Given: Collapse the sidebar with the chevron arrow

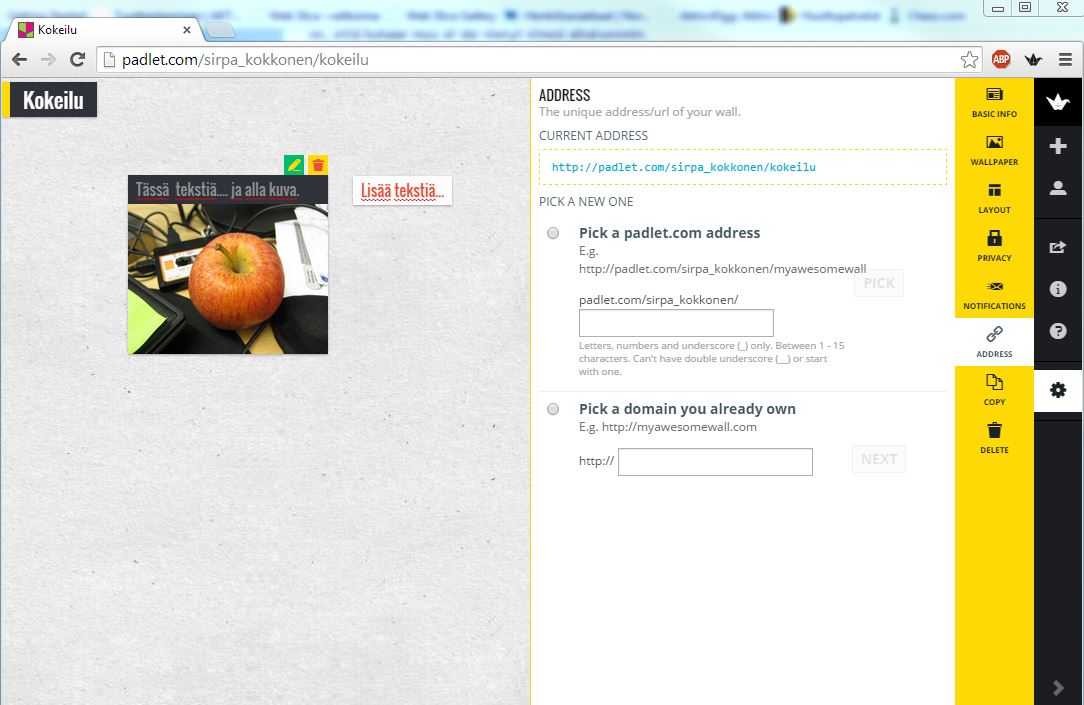Looking at the screenshot, I should (1058, 687).
